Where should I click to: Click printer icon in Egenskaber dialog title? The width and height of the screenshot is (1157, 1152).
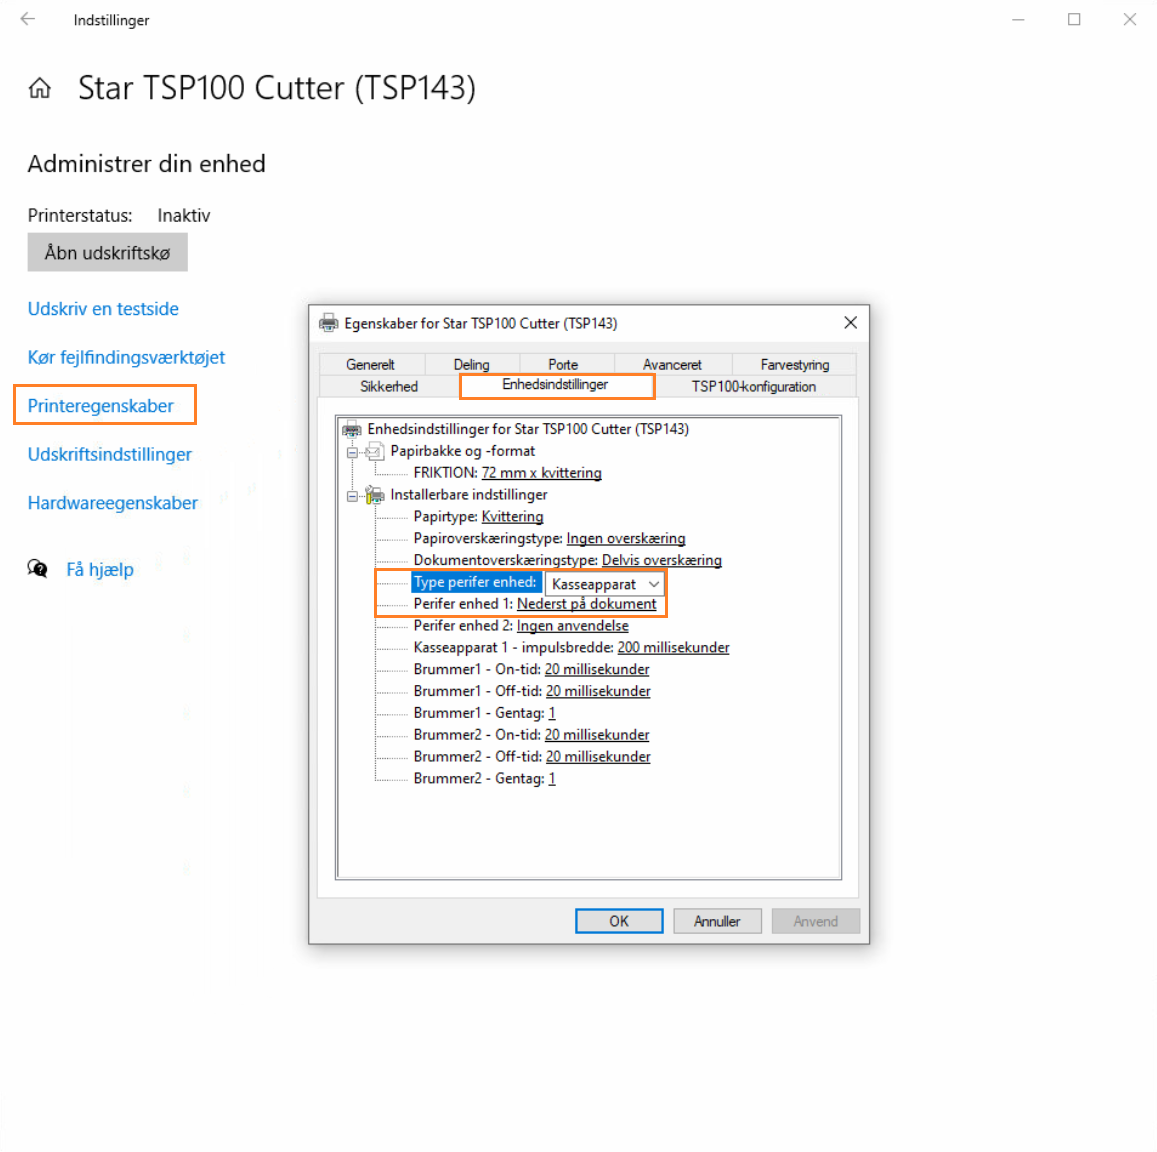click(328, 323)
